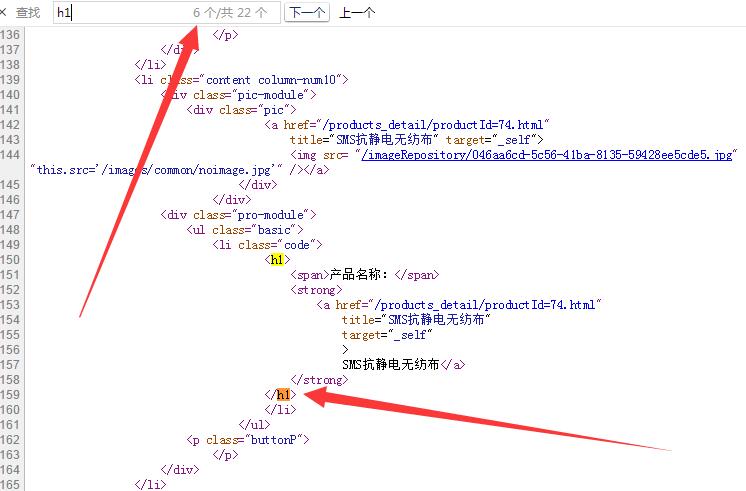Image resolution: width=746 pixels, height=491 pixels.
Task: Click href on line 153
Action: (468, 304)
